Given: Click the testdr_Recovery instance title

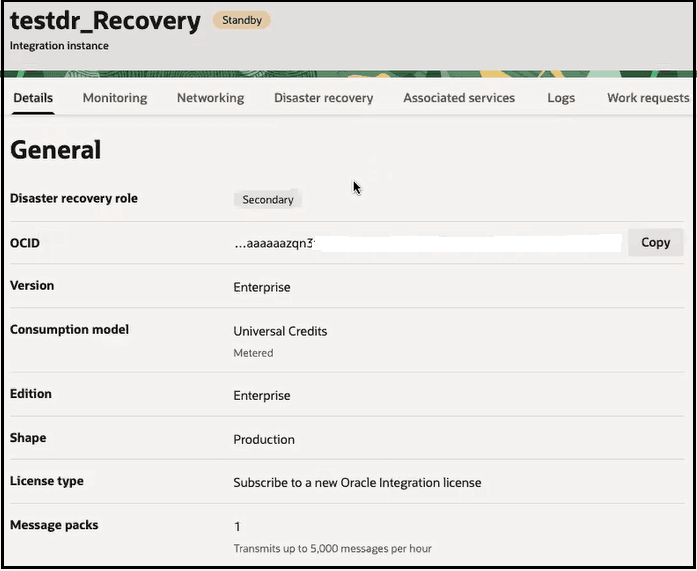Looking at the screenshot, I should point(105,21).
